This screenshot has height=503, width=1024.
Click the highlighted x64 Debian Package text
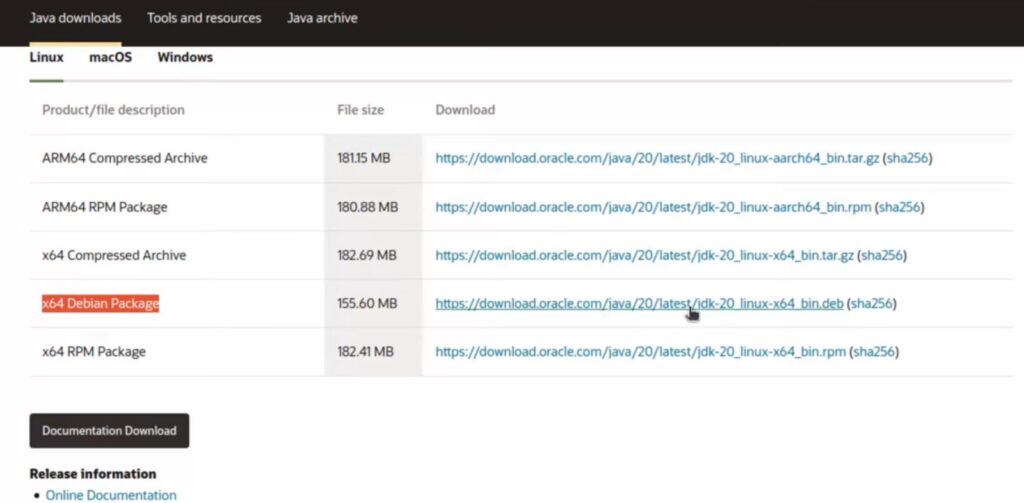(100, 304)
